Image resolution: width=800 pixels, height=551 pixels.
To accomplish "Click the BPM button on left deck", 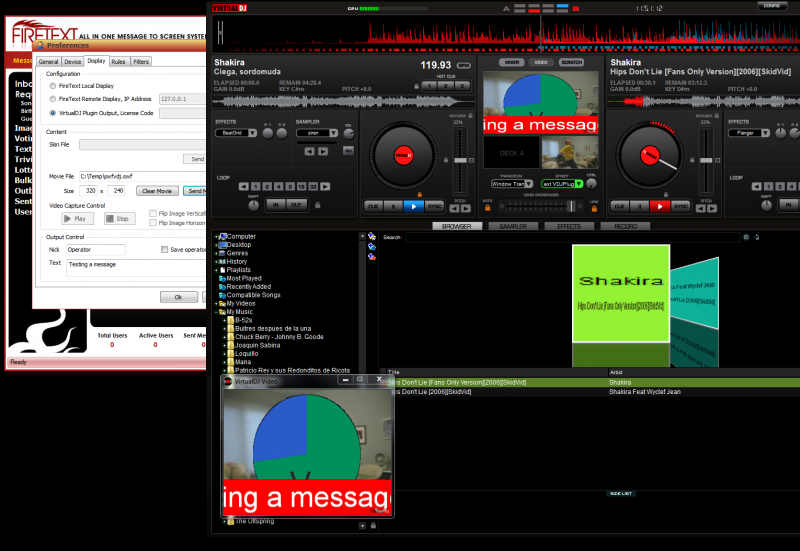I will pyautogui.click(x=461, y=68).
